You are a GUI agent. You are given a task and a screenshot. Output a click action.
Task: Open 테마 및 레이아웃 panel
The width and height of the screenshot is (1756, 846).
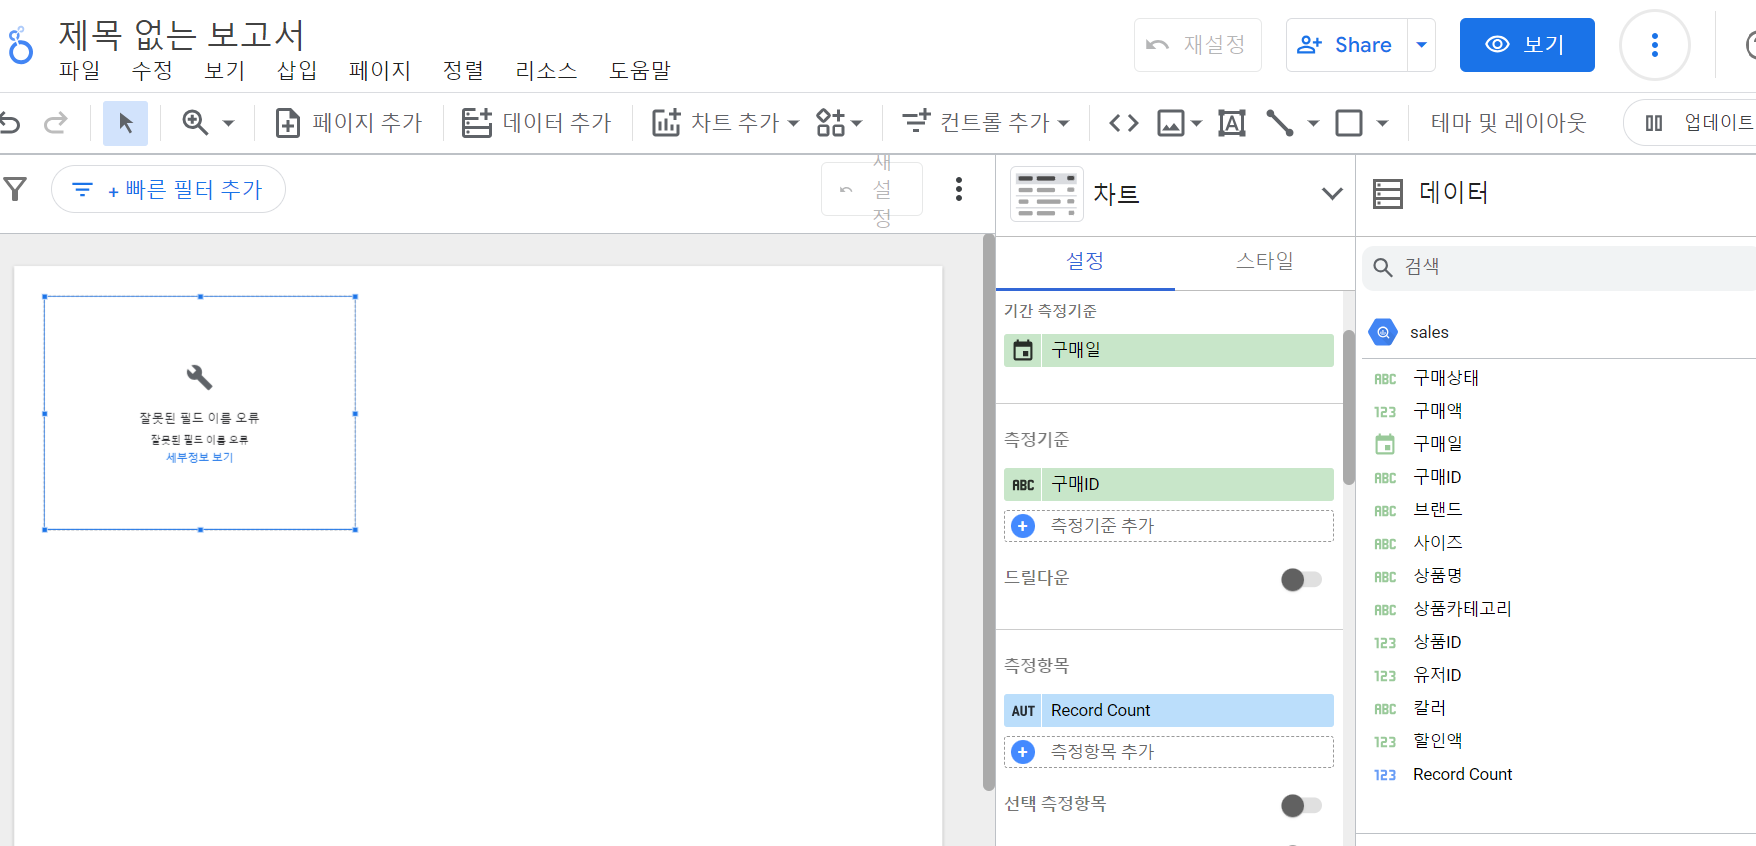pyautogui.click(x=1508, y=123)
